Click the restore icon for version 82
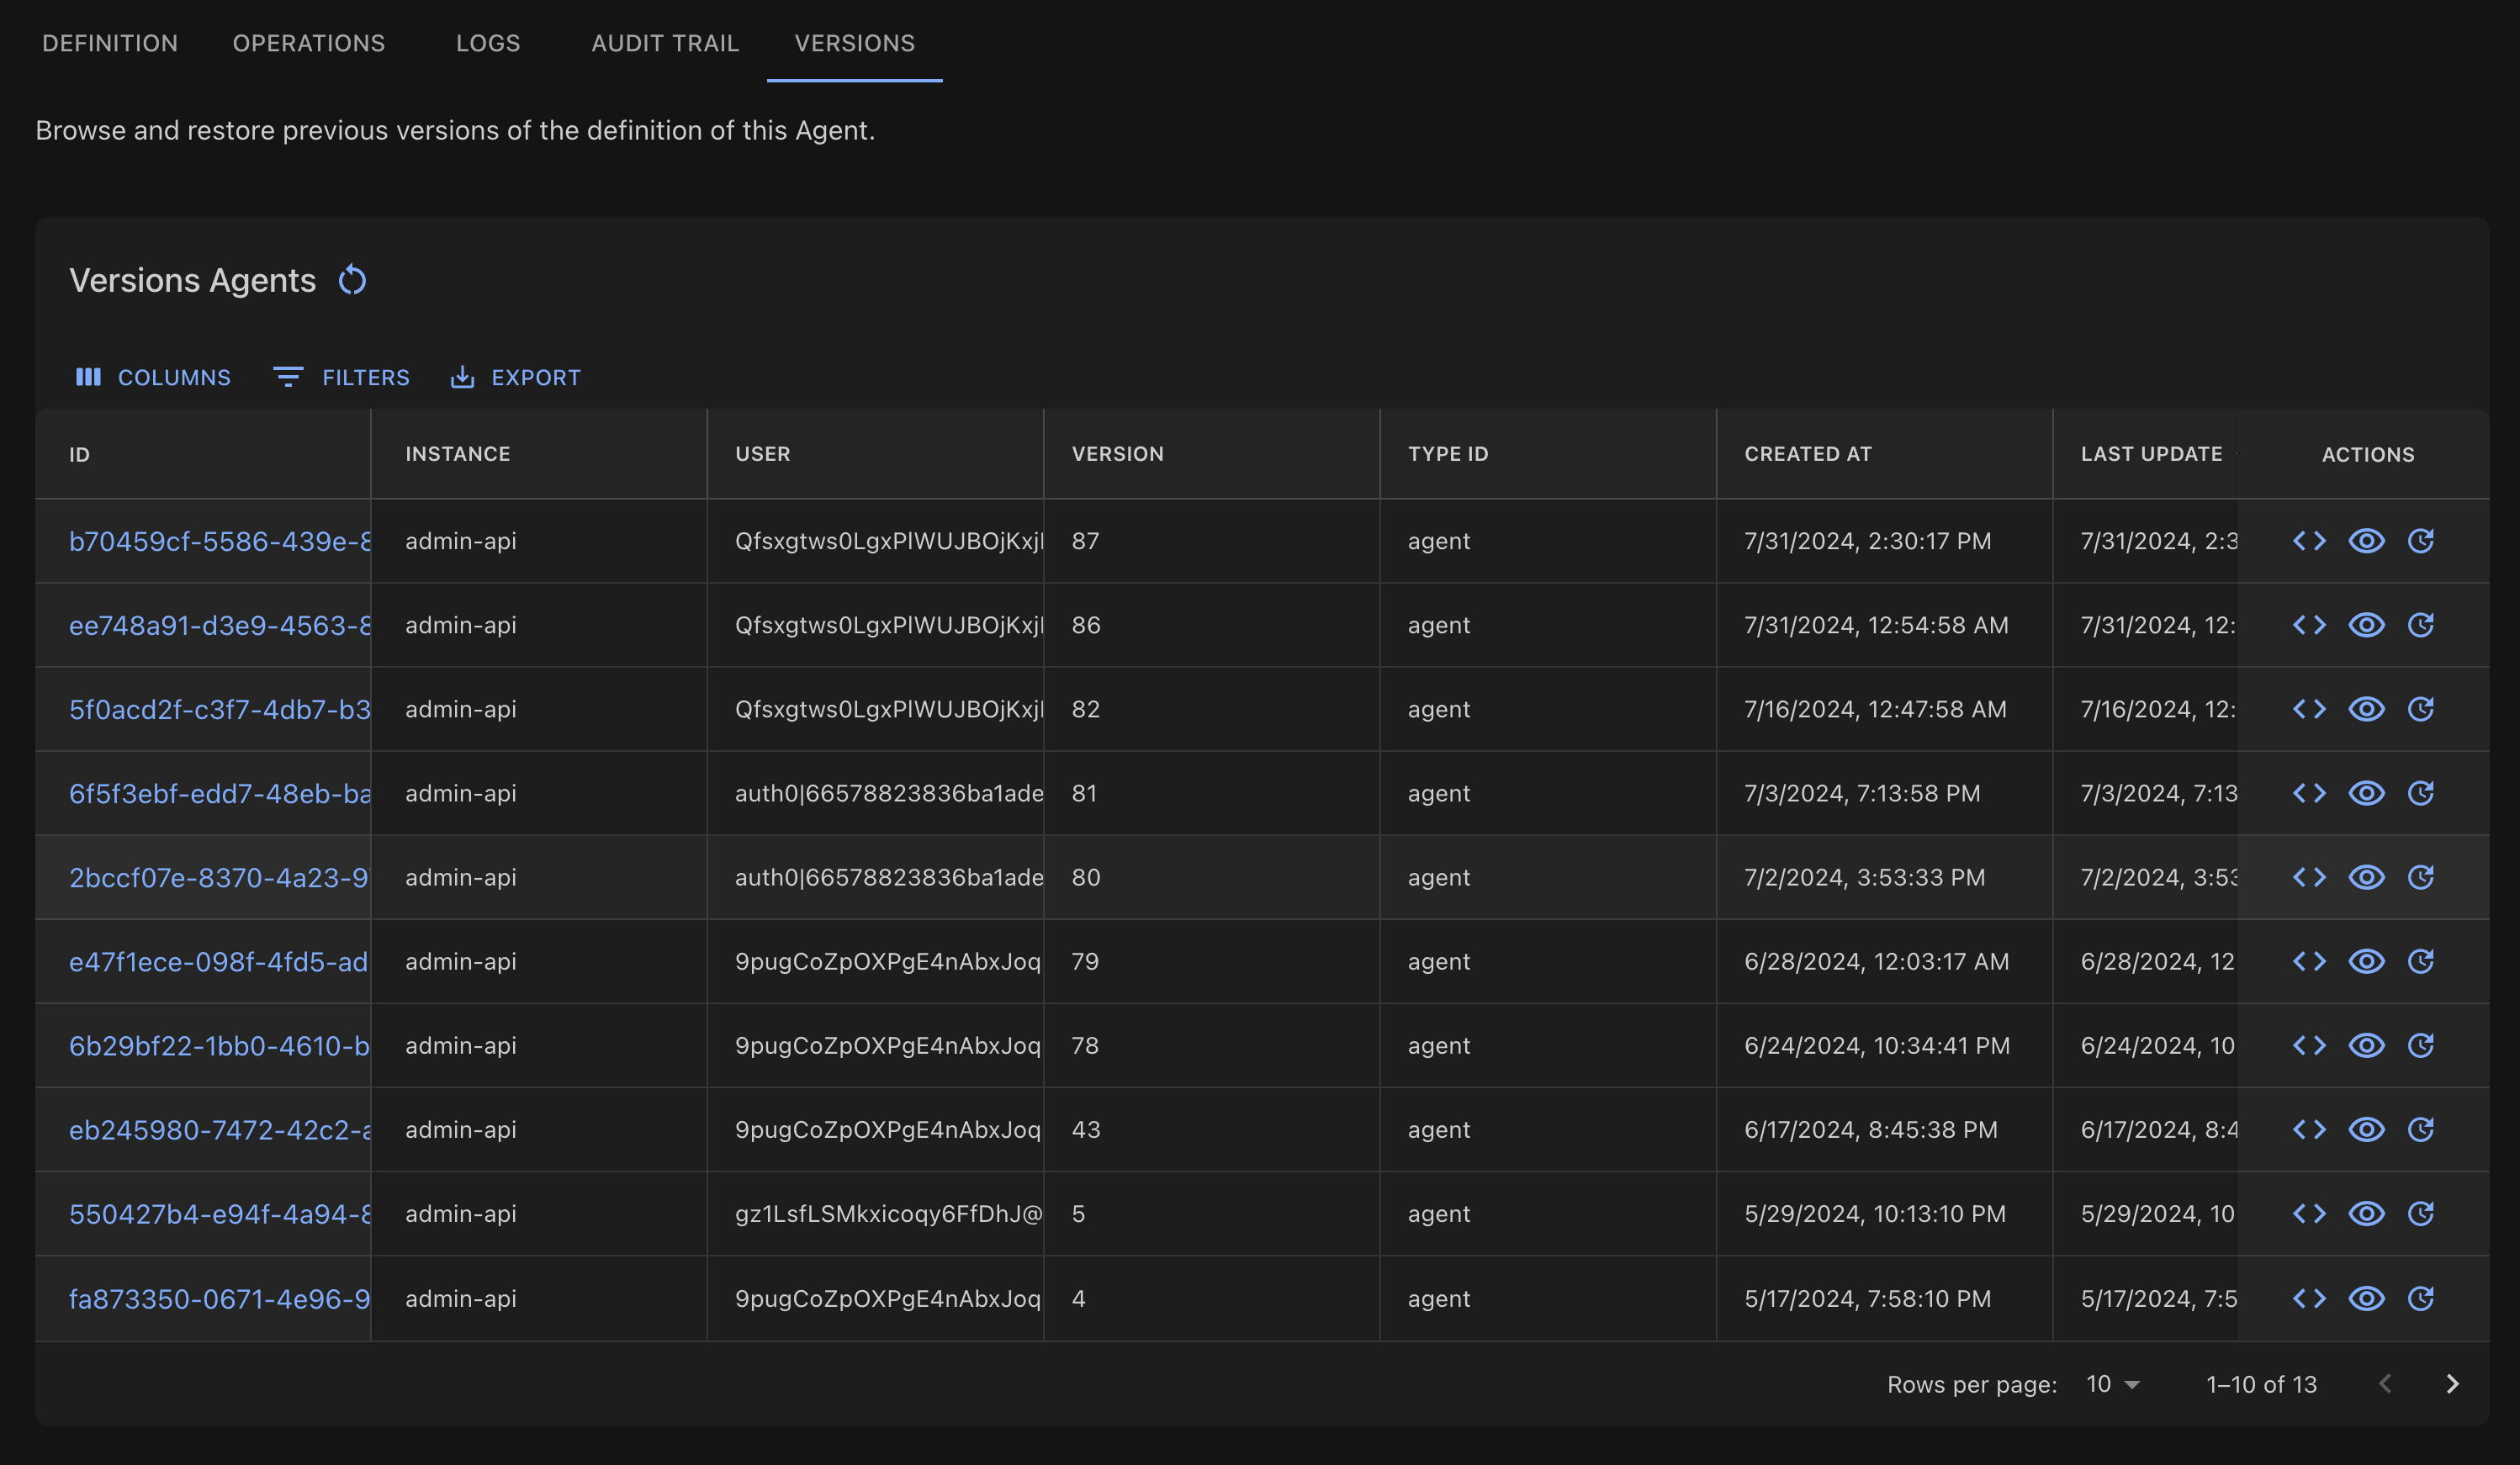Viewport: 2520px width, 1465px height. [x=2420, y=709]
